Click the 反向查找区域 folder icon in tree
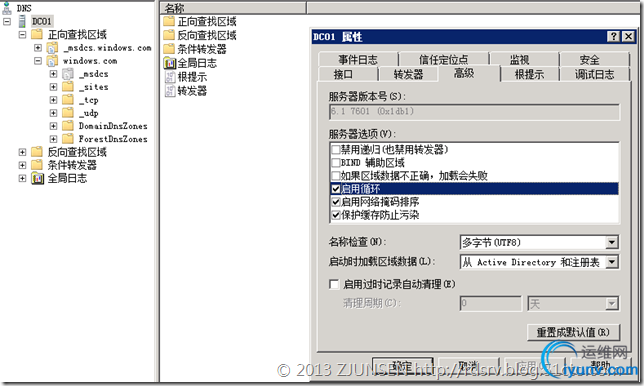 (x=37, y=152)
